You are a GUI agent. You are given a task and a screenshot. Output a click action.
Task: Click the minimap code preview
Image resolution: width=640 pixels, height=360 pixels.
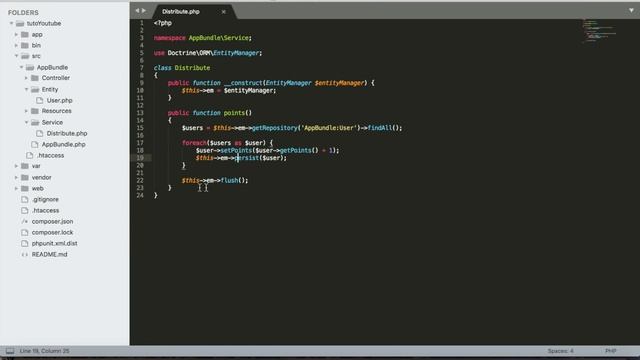tap(599, 31)
